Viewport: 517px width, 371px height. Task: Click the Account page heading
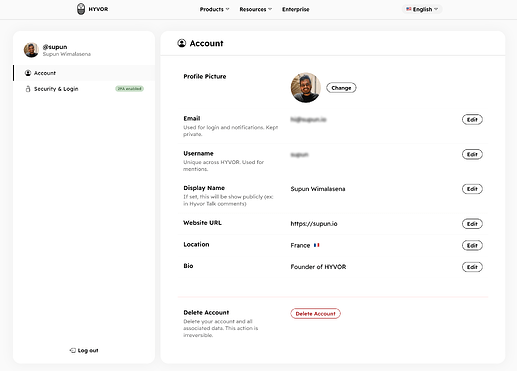tap(206, 43)
